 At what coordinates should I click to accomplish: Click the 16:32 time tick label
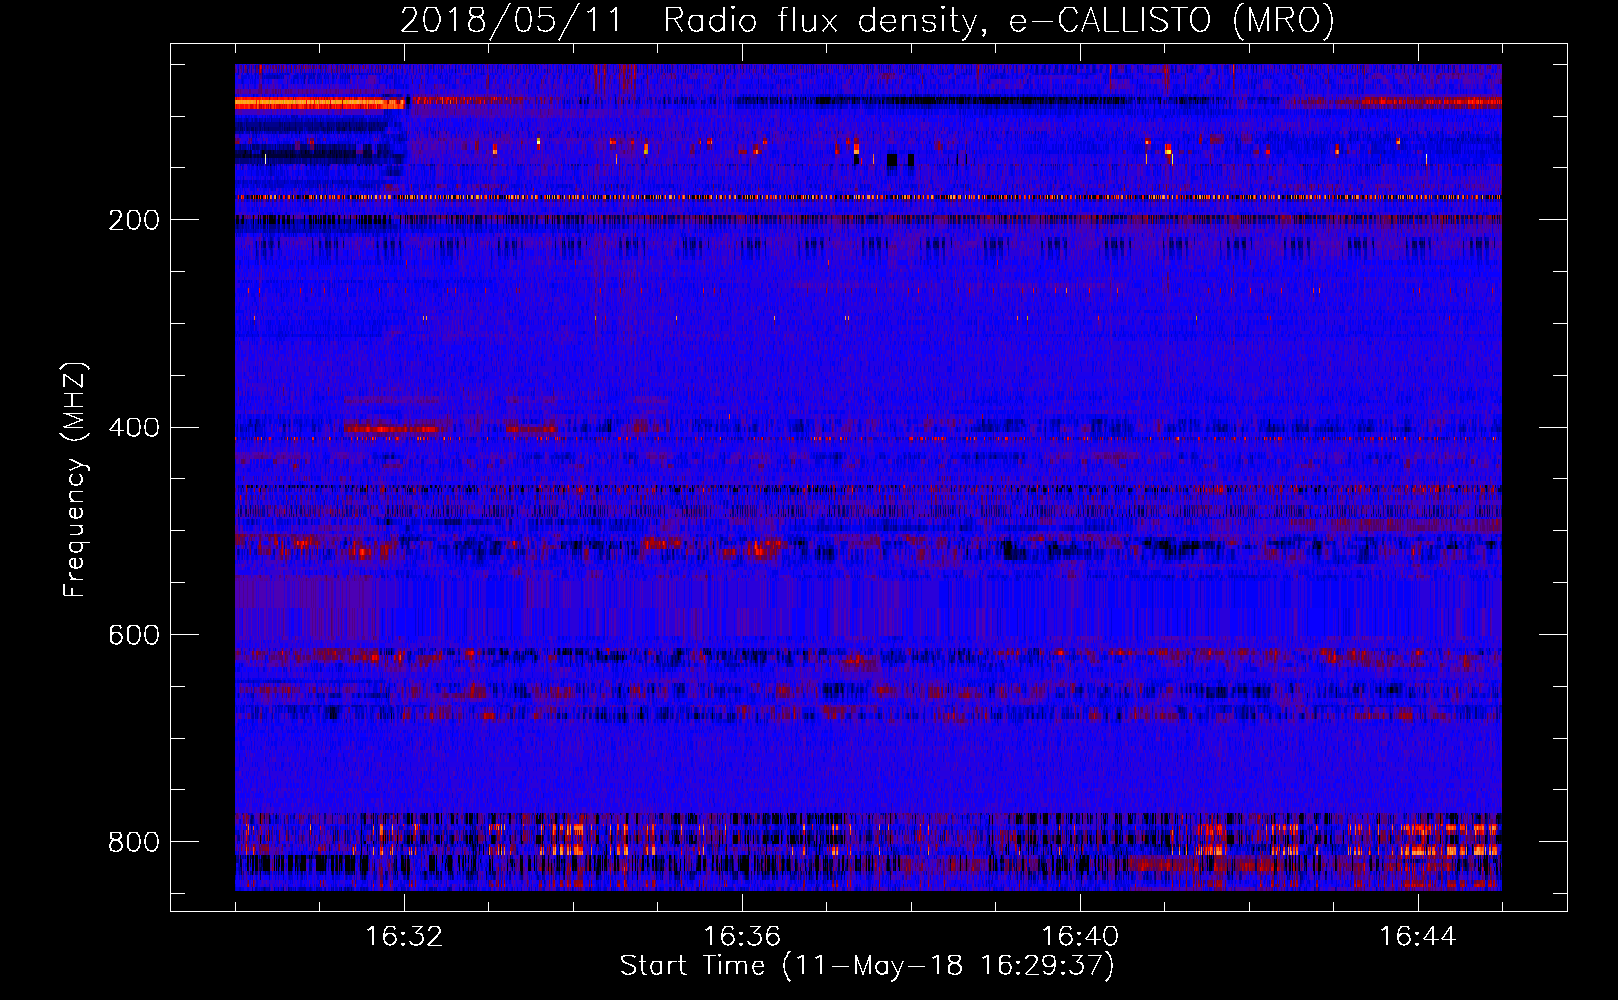[x=404, y=936]
